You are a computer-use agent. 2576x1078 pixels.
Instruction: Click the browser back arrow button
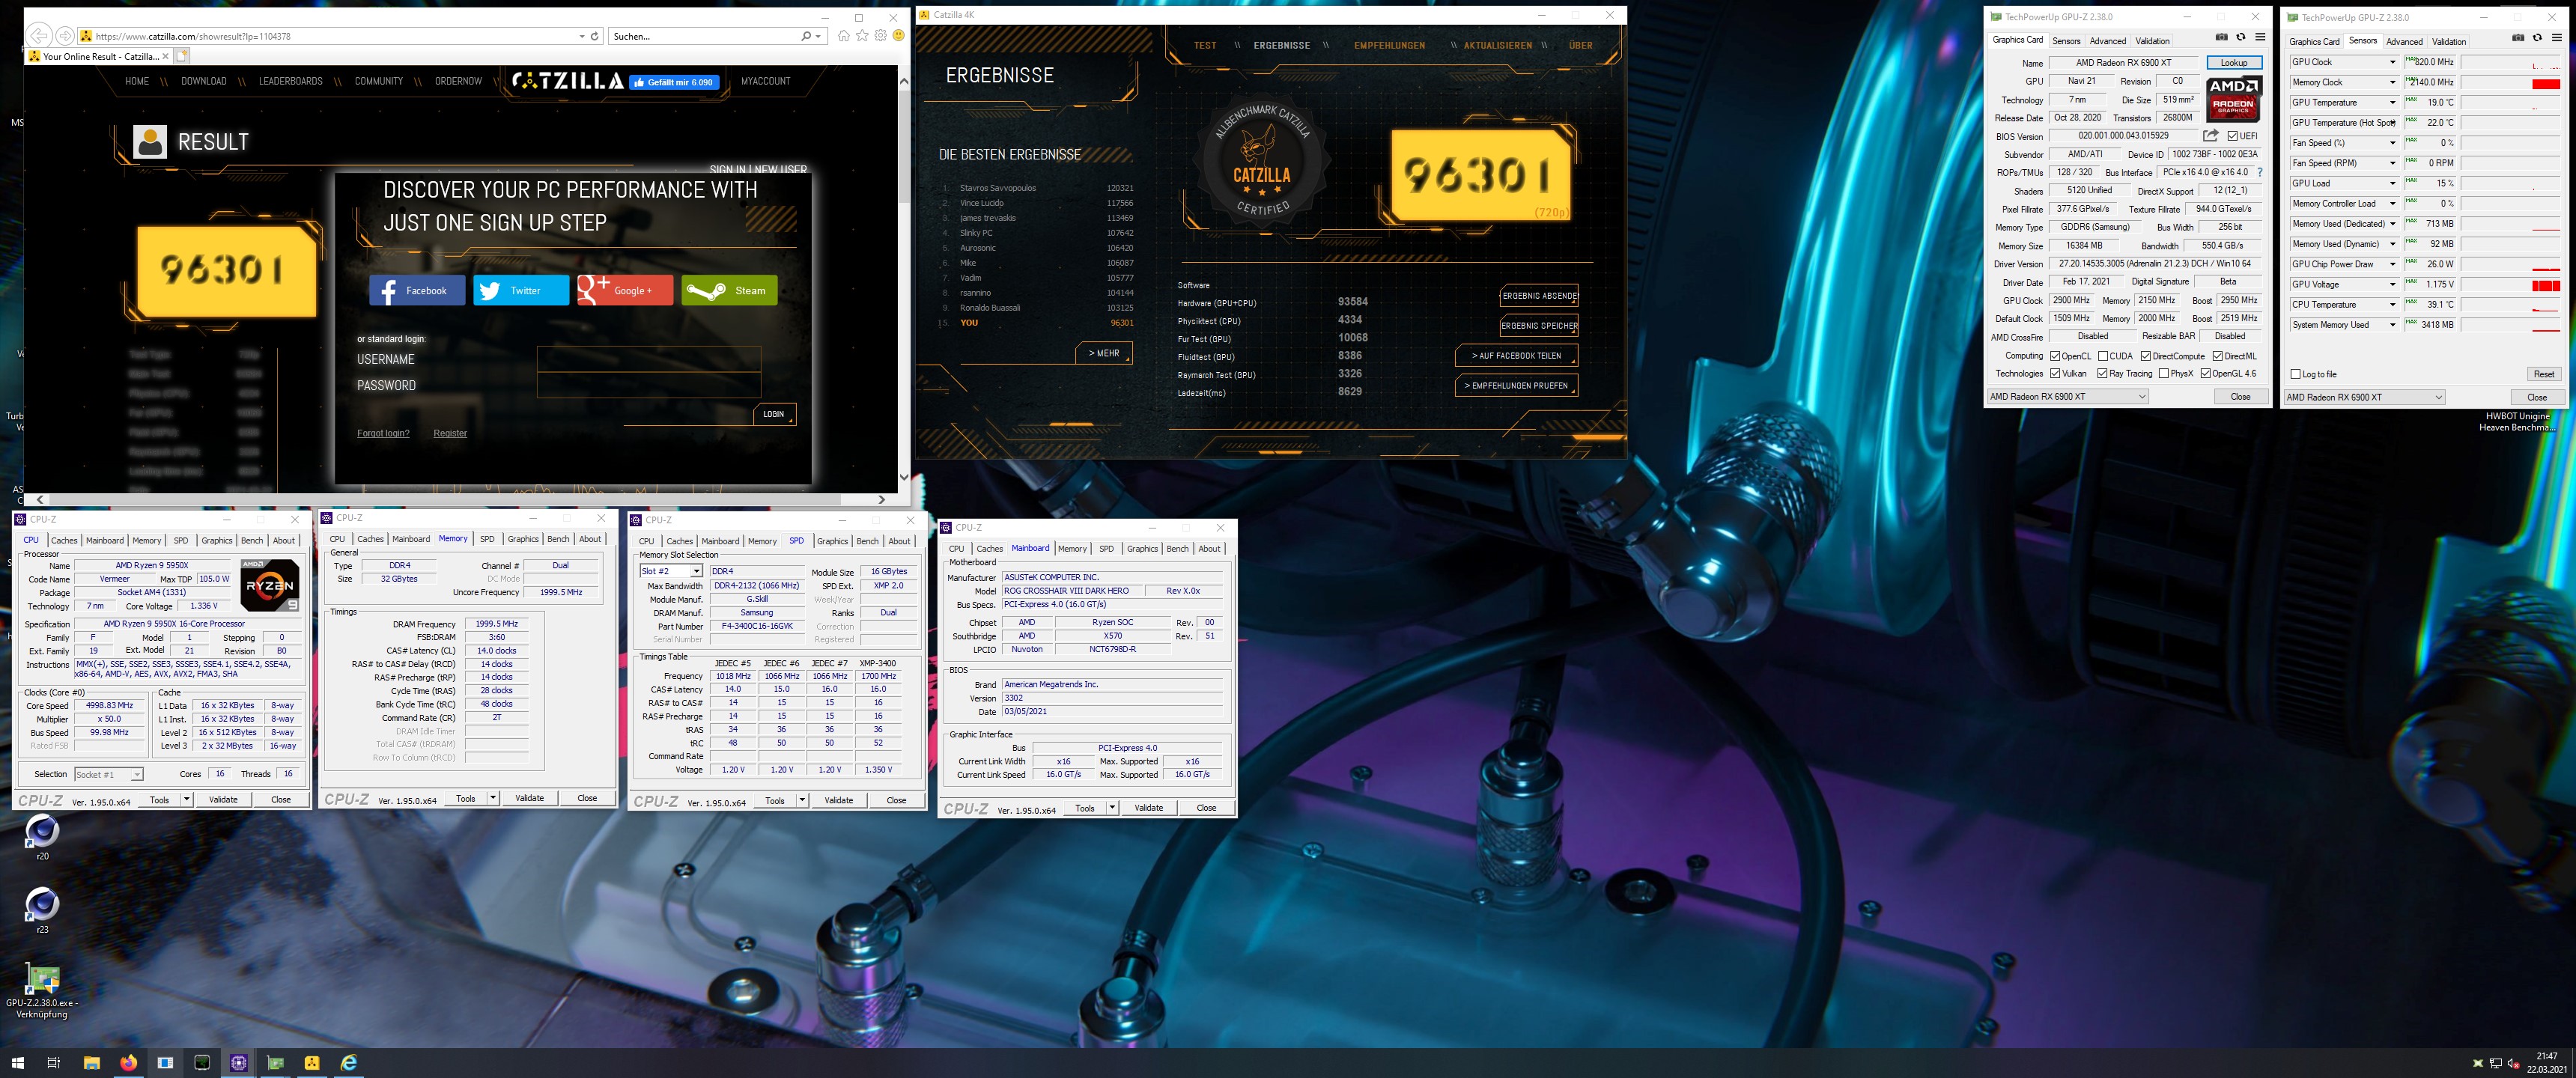(40, 36)
